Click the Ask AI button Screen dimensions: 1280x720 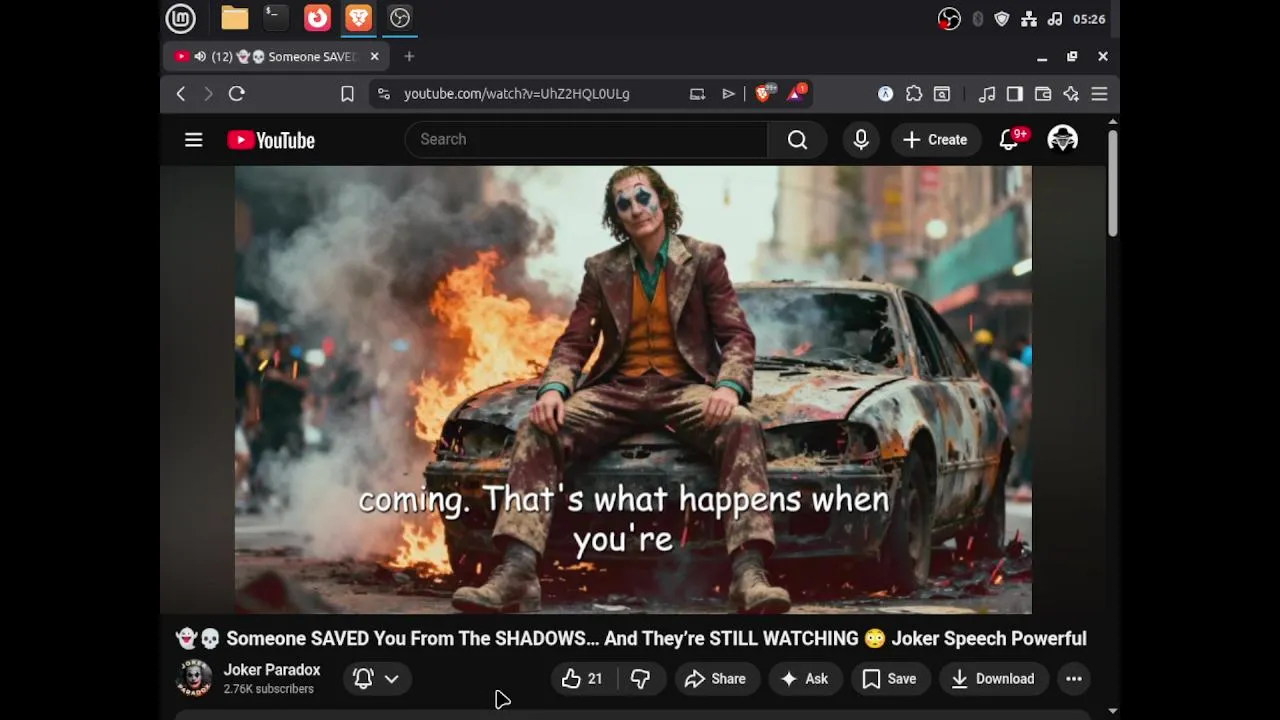pos(805,679)
